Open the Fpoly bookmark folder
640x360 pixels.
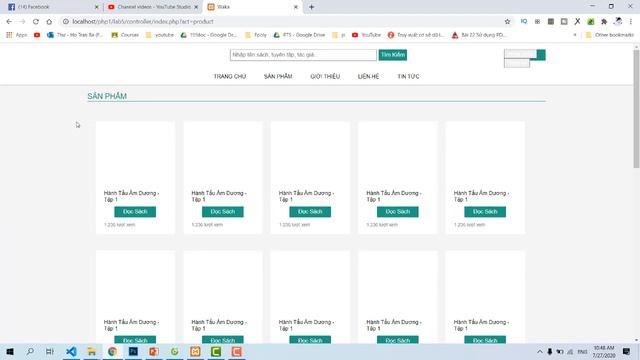pyautogui.click(x=256, y=35)
